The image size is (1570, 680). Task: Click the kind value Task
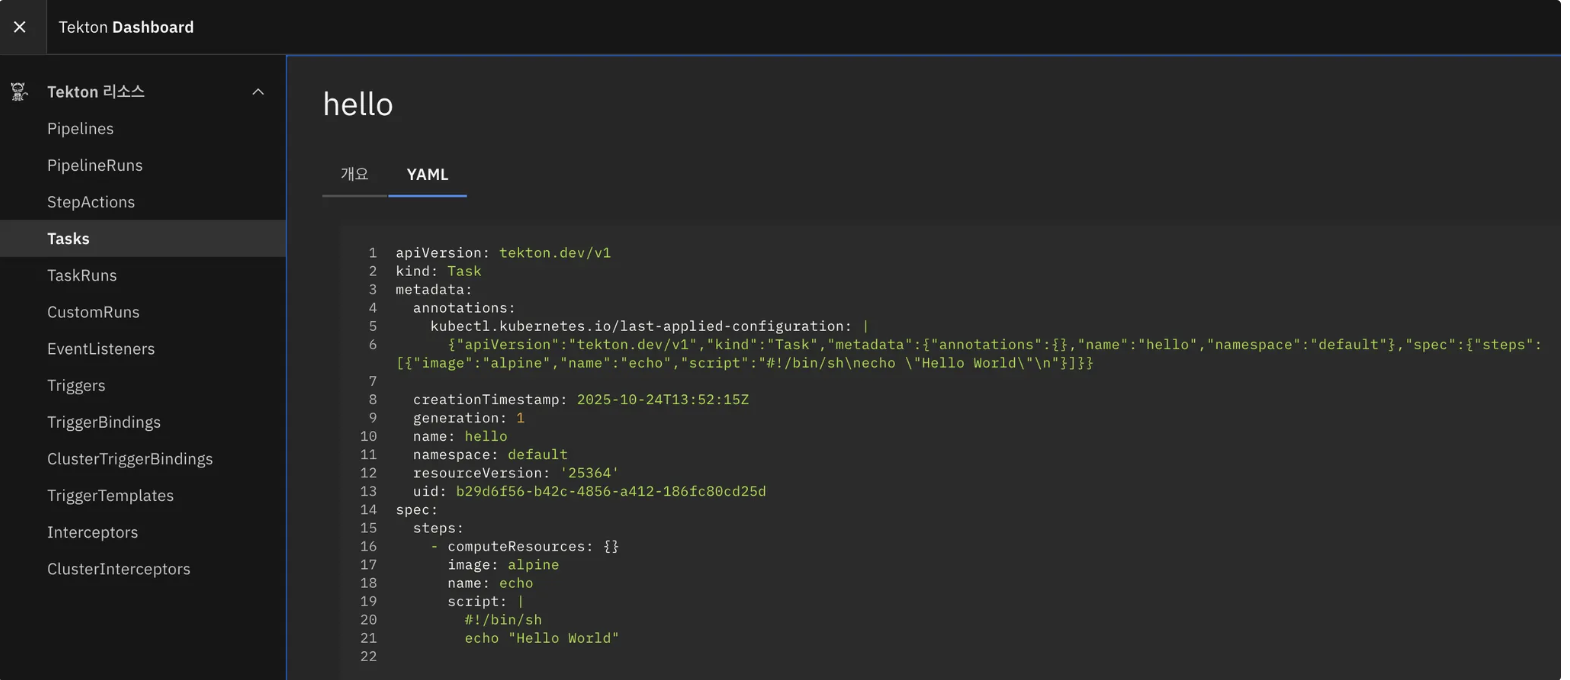click(x=464, y=271)
